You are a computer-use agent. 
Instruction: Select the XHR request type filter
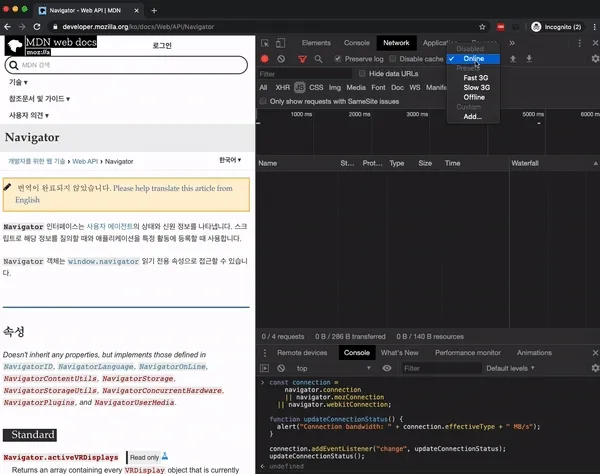(x=283, y=88)
